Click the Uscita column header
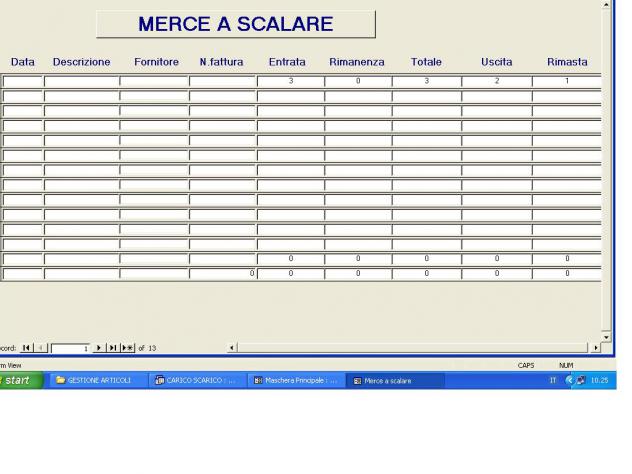This screenshot has height=474, width=632. 497,62
